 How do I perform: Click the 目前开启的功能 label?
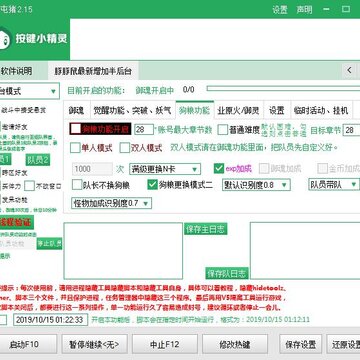pos(96,90)
